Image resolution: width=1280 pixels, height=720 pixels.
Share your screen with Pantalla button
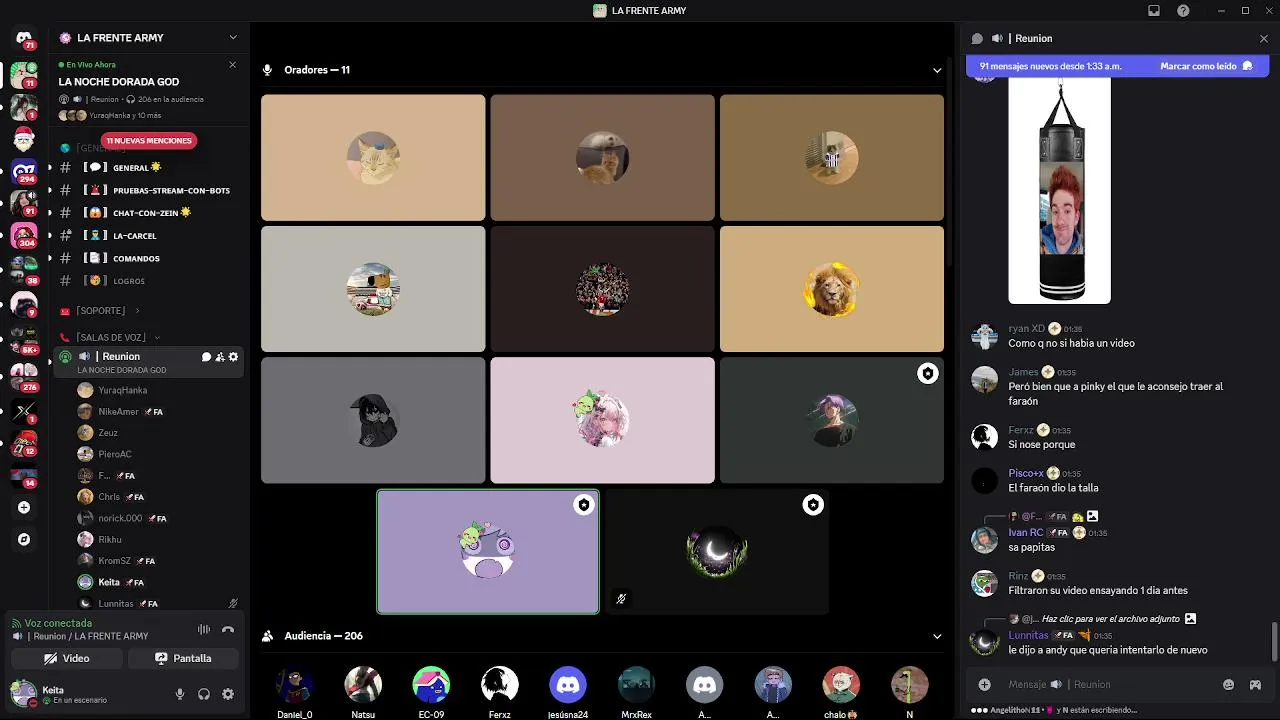pyautogui.click(x=183, y=658)
